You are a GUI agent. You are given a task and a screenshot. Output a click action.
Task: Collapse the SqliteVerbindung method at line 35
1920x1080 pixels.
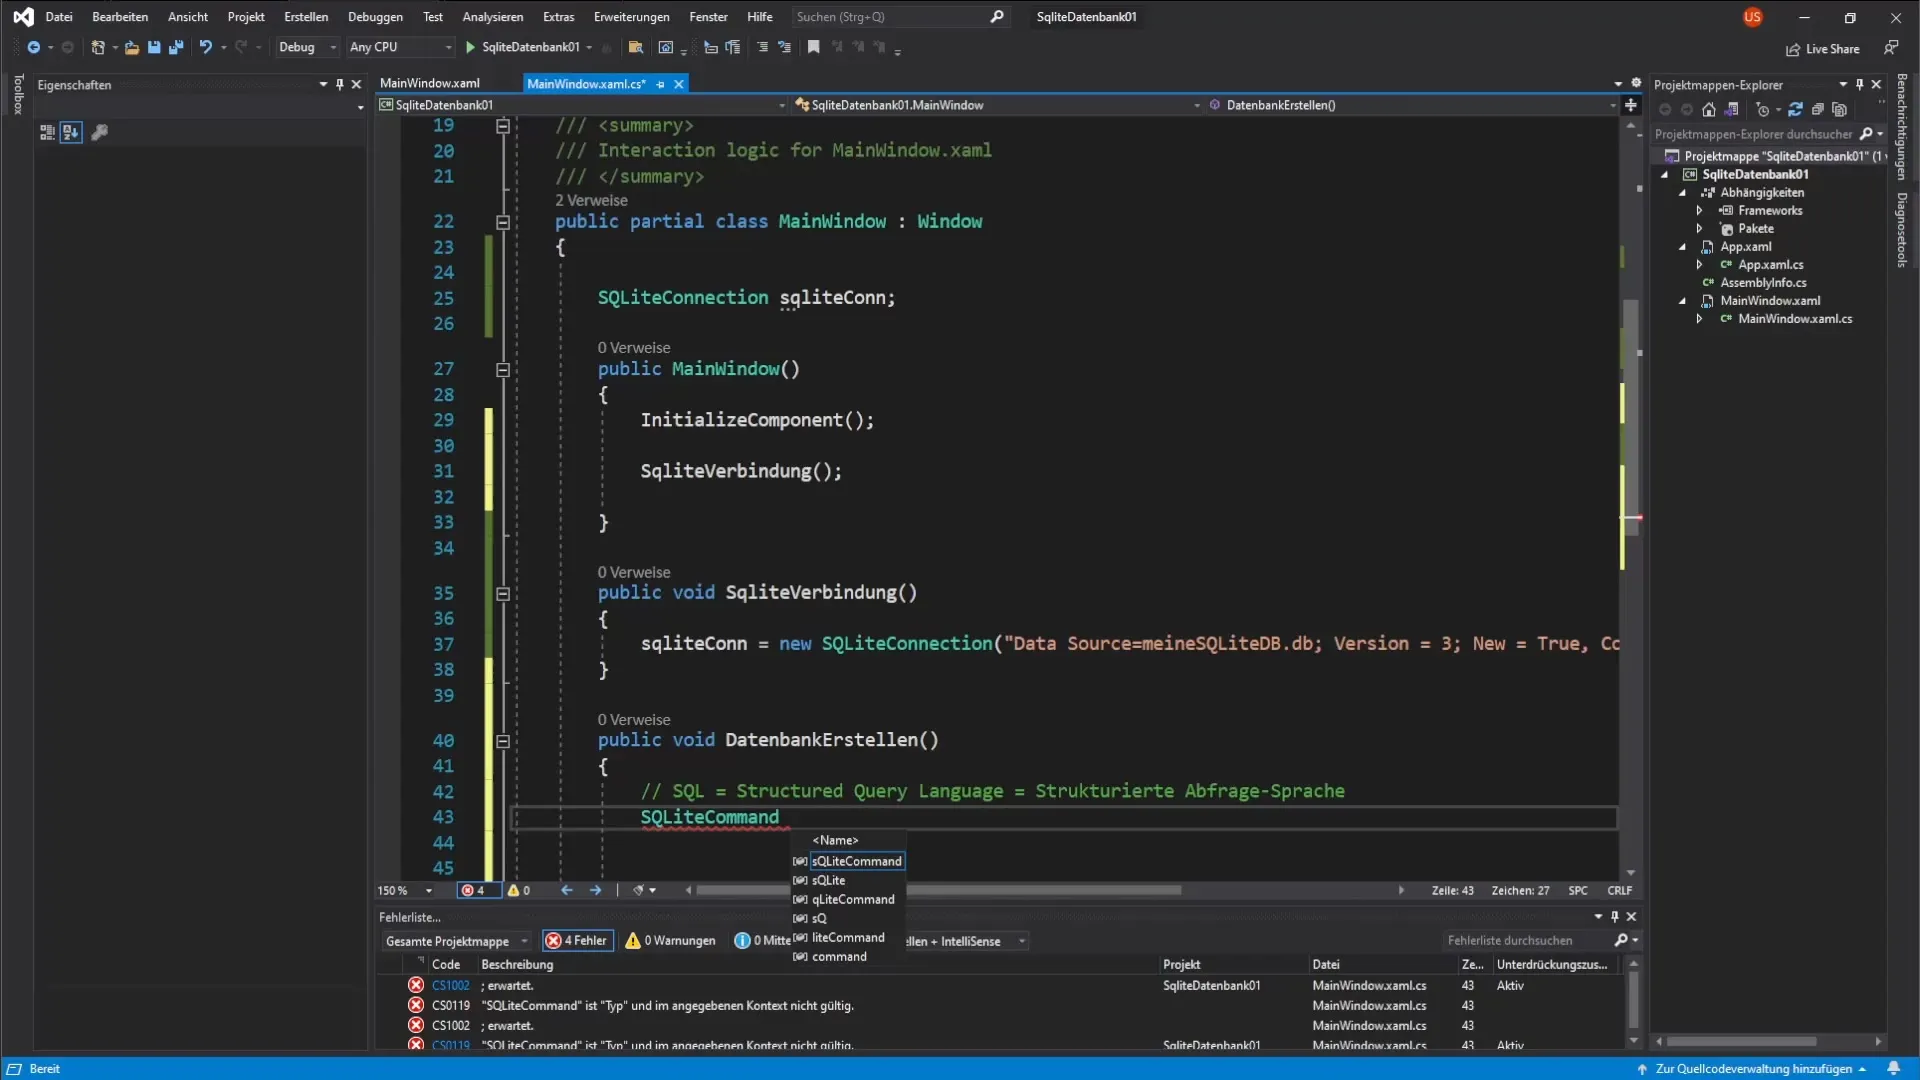(503, 594)
